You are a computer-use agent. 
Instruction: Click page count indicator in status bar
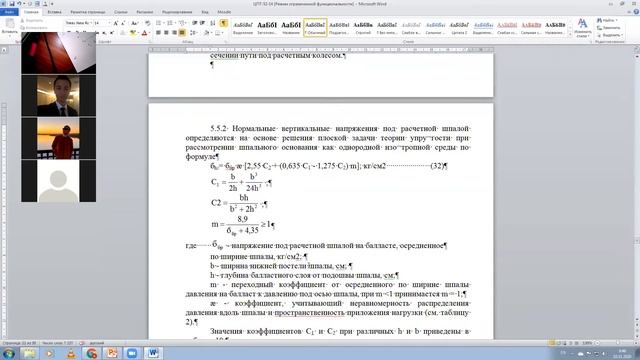(x=19, y=343)
